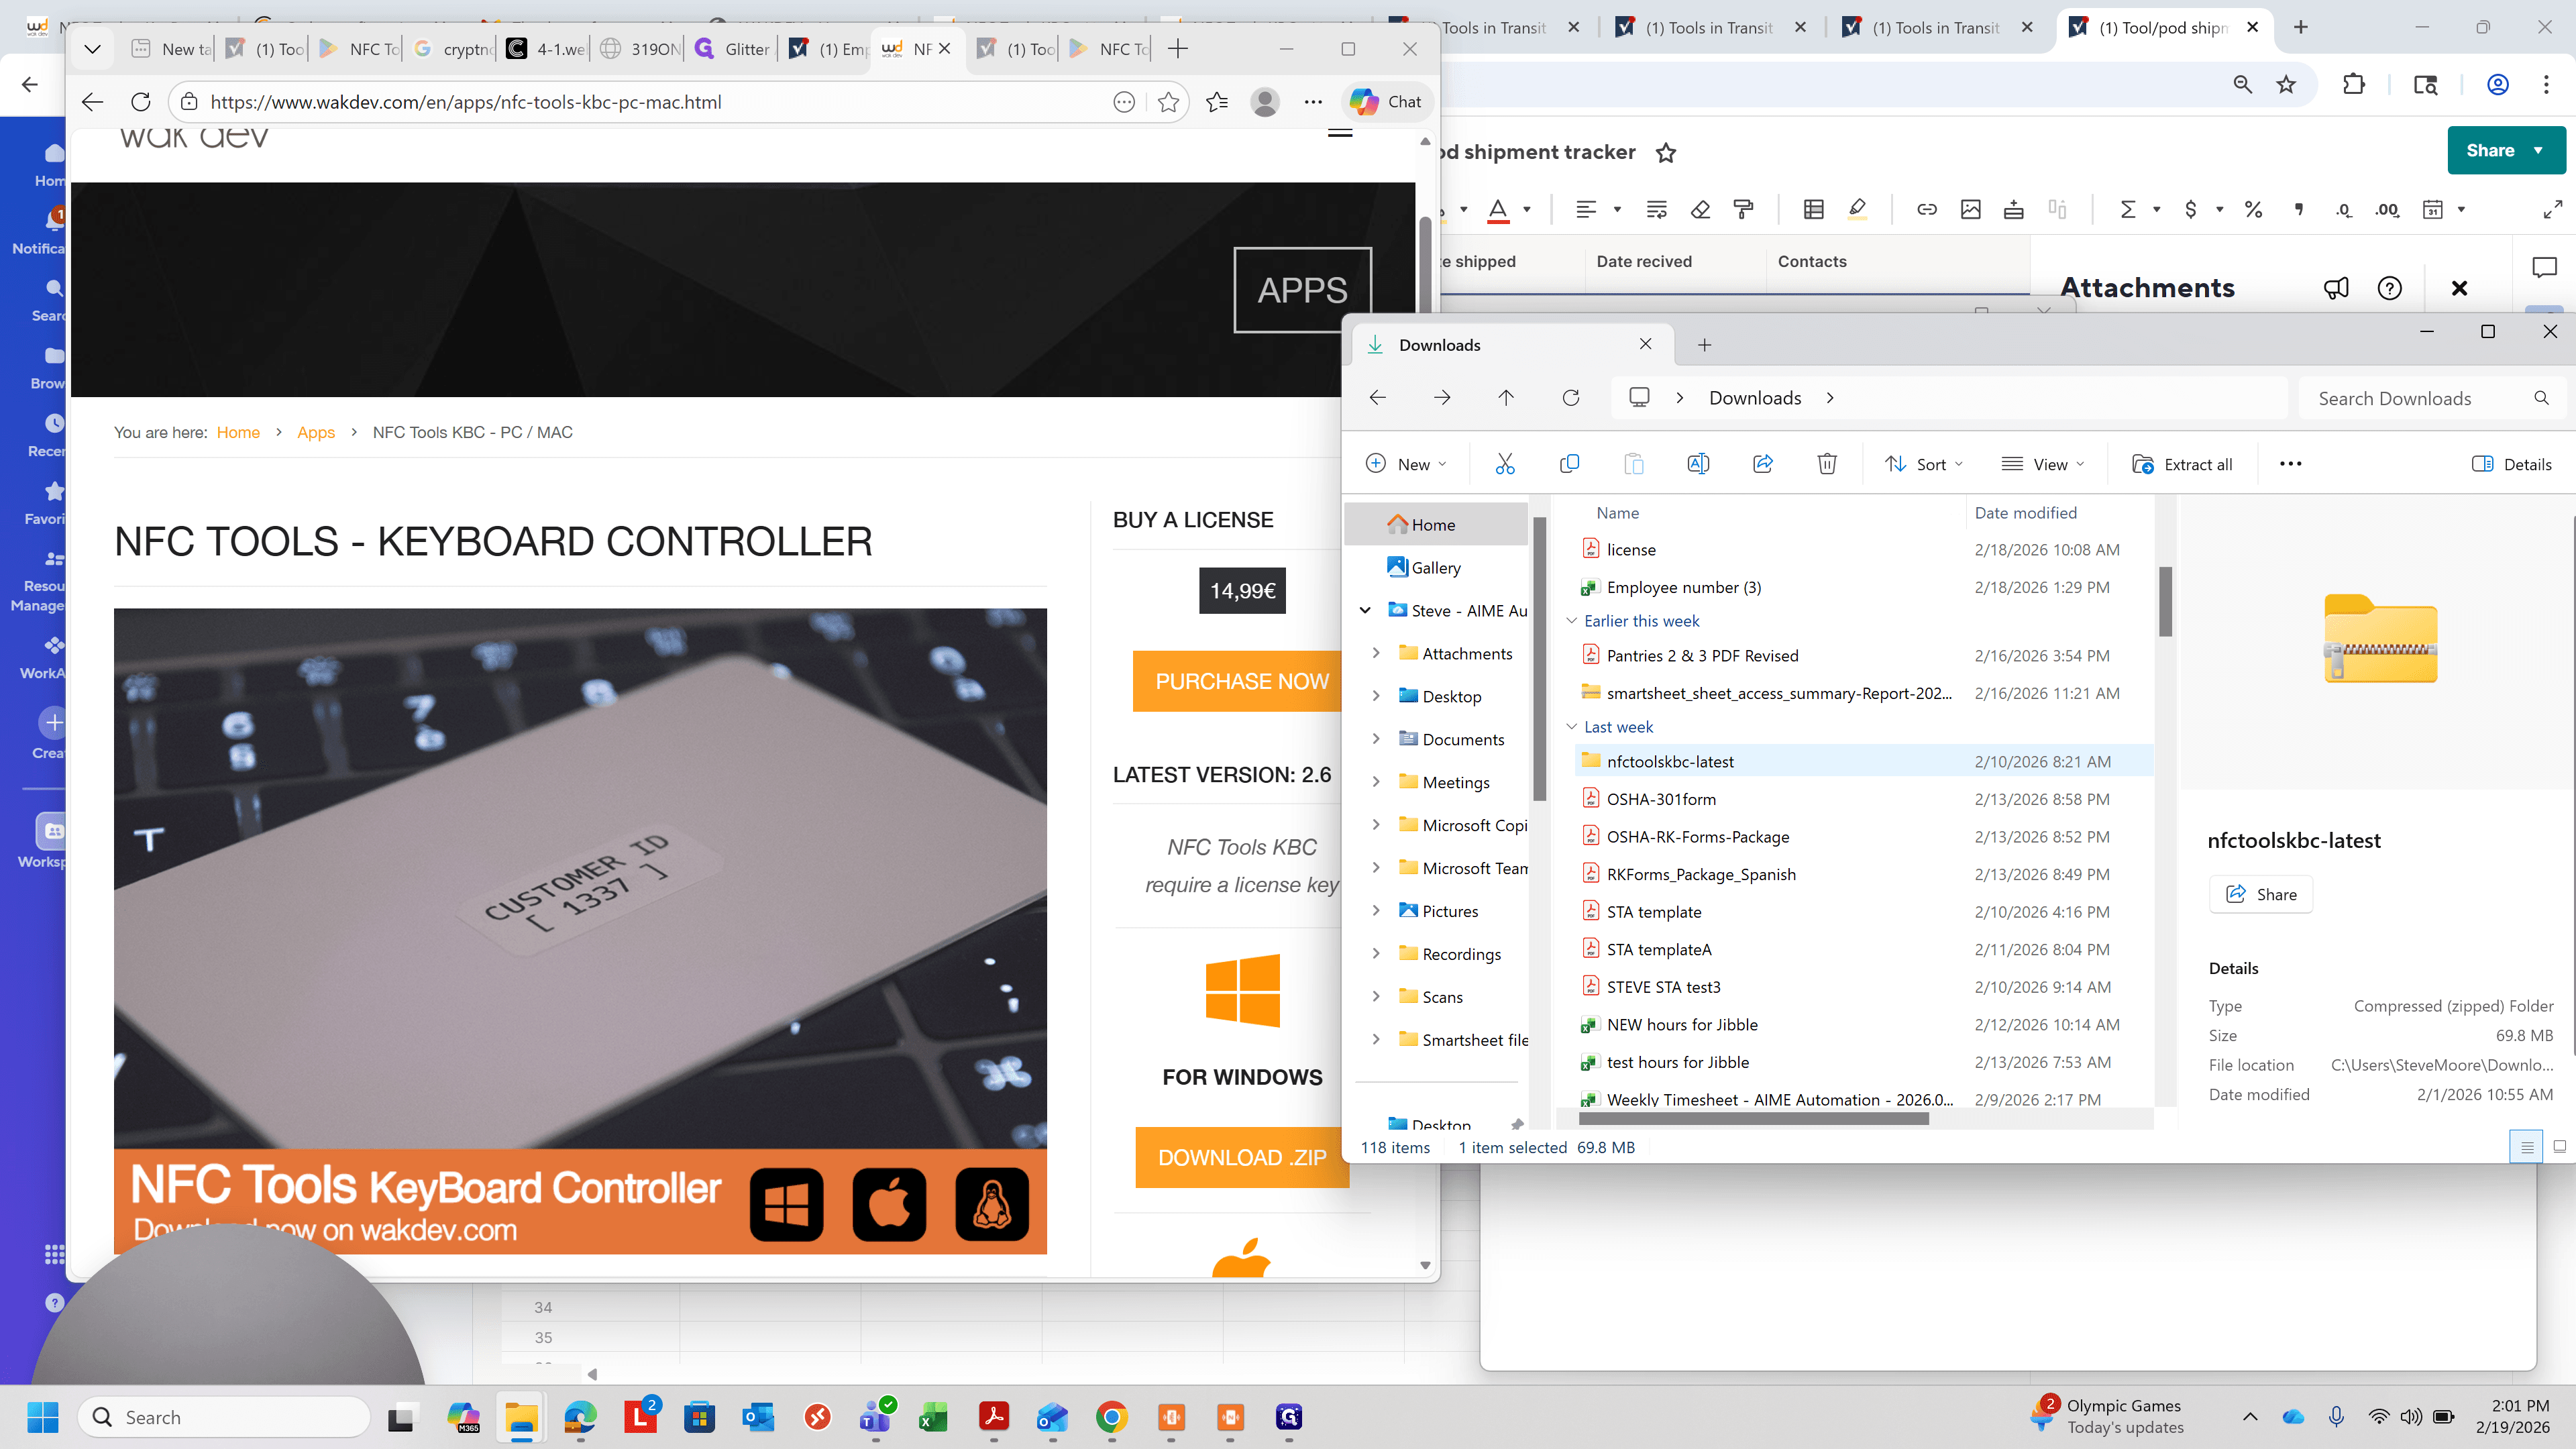
Task: Click the Up arrow in File Explorer navigation
Action: pos(1506,398)
